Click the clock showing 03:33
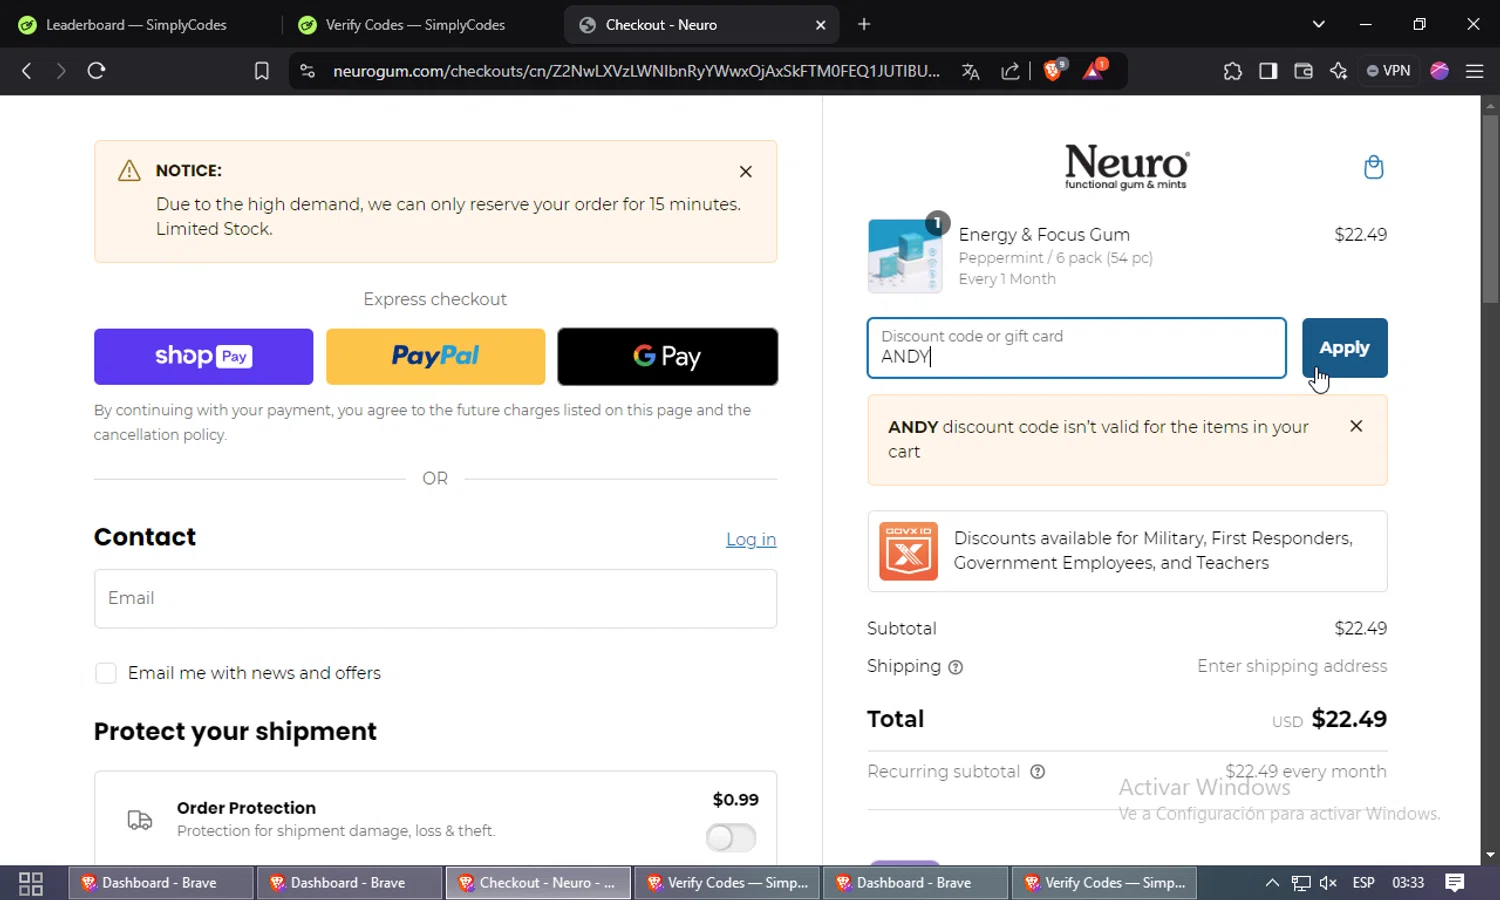Viewport: 1500px width, 900px height. 1407,883
